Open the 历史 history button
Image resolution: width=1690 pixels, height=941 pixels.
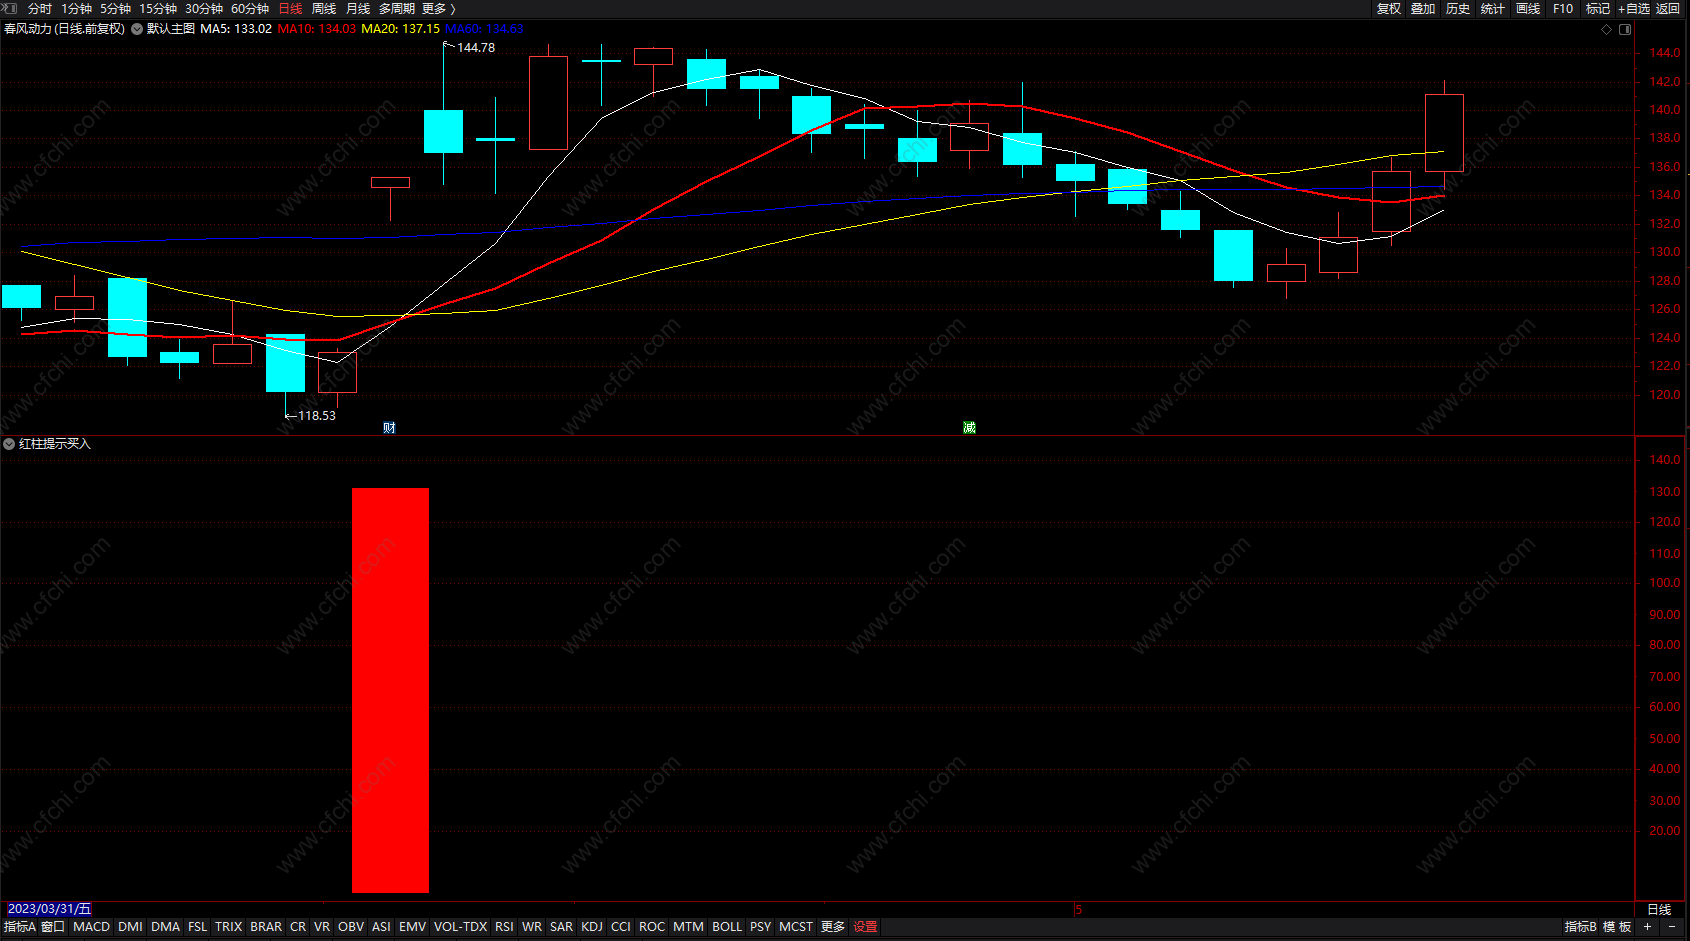1458,9
